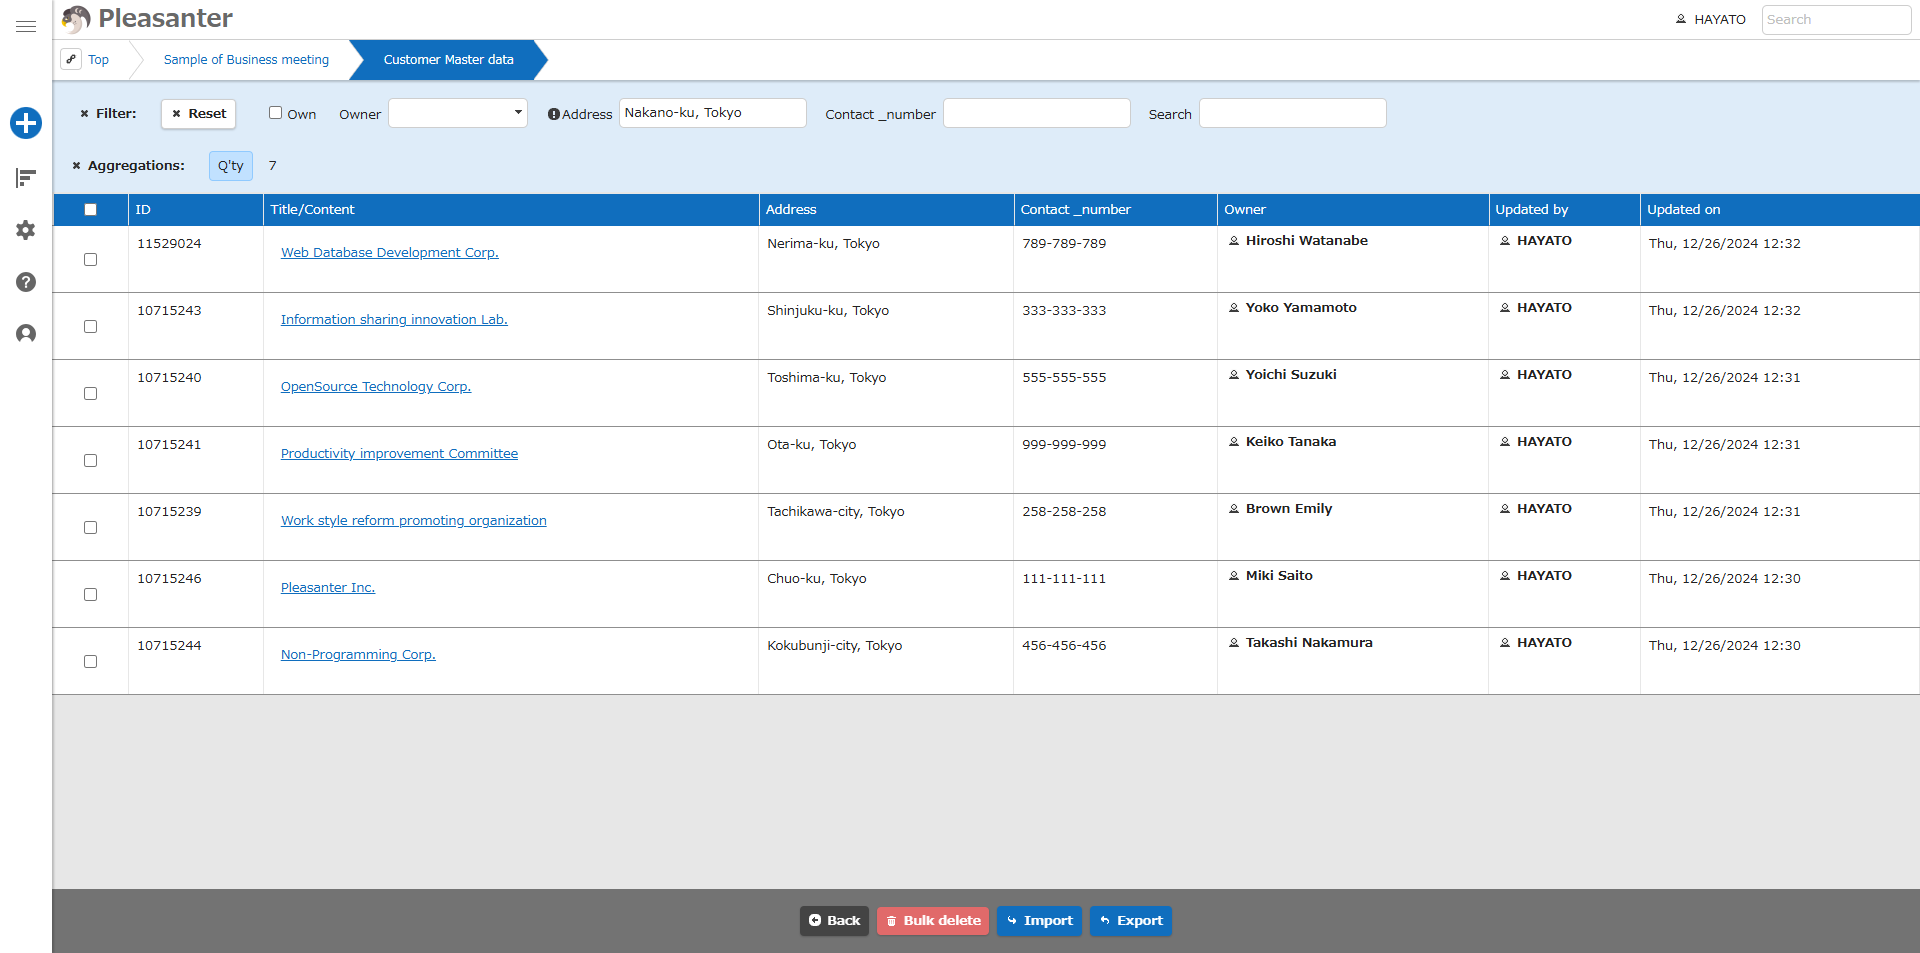The height and width of the screenshot is (953, 1920).
Task: Select the Pleasanter Inc. row checkbox
Action: 90,595
